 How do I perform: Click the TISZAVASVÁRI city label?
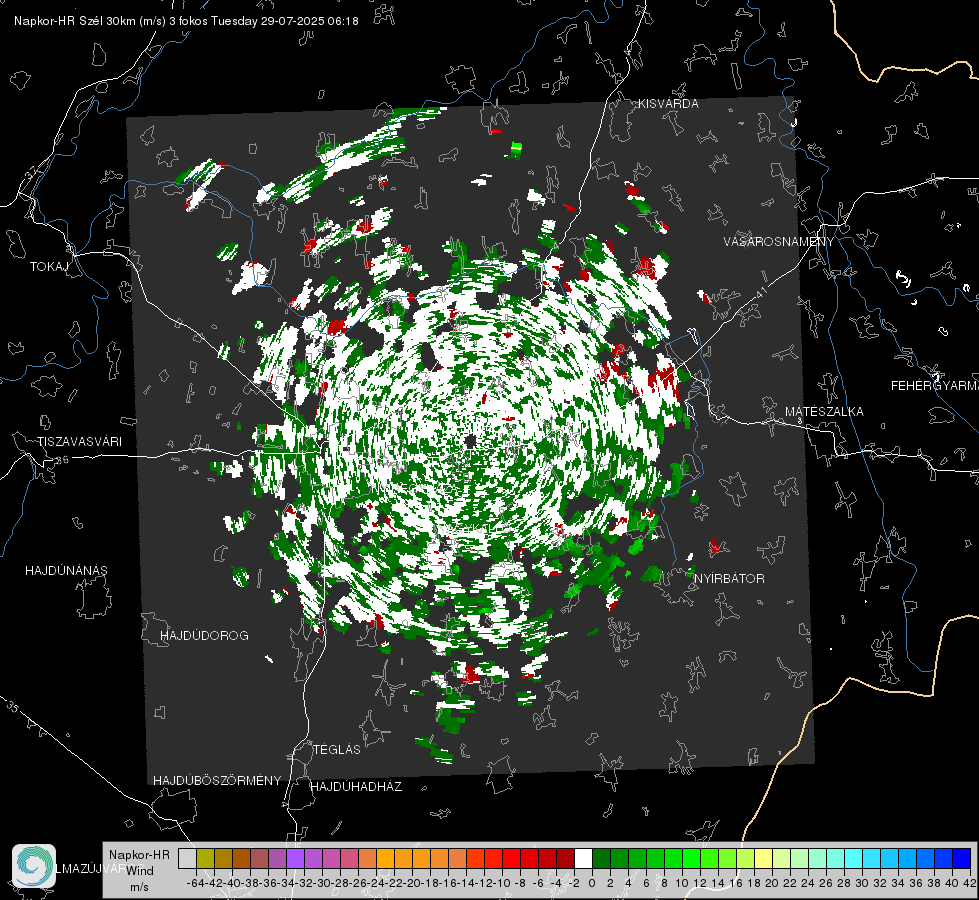(79, 442)
